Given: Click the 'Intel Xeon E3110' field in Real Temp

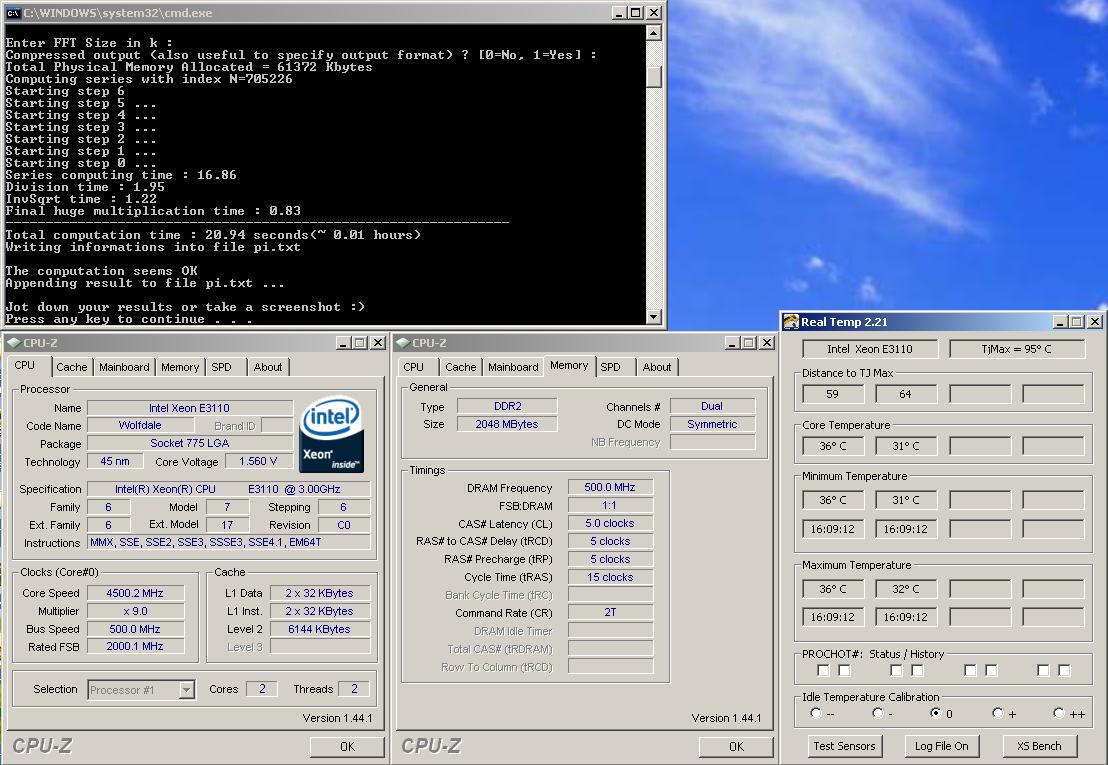Looking at the screenshot, I should pos(870,349).
